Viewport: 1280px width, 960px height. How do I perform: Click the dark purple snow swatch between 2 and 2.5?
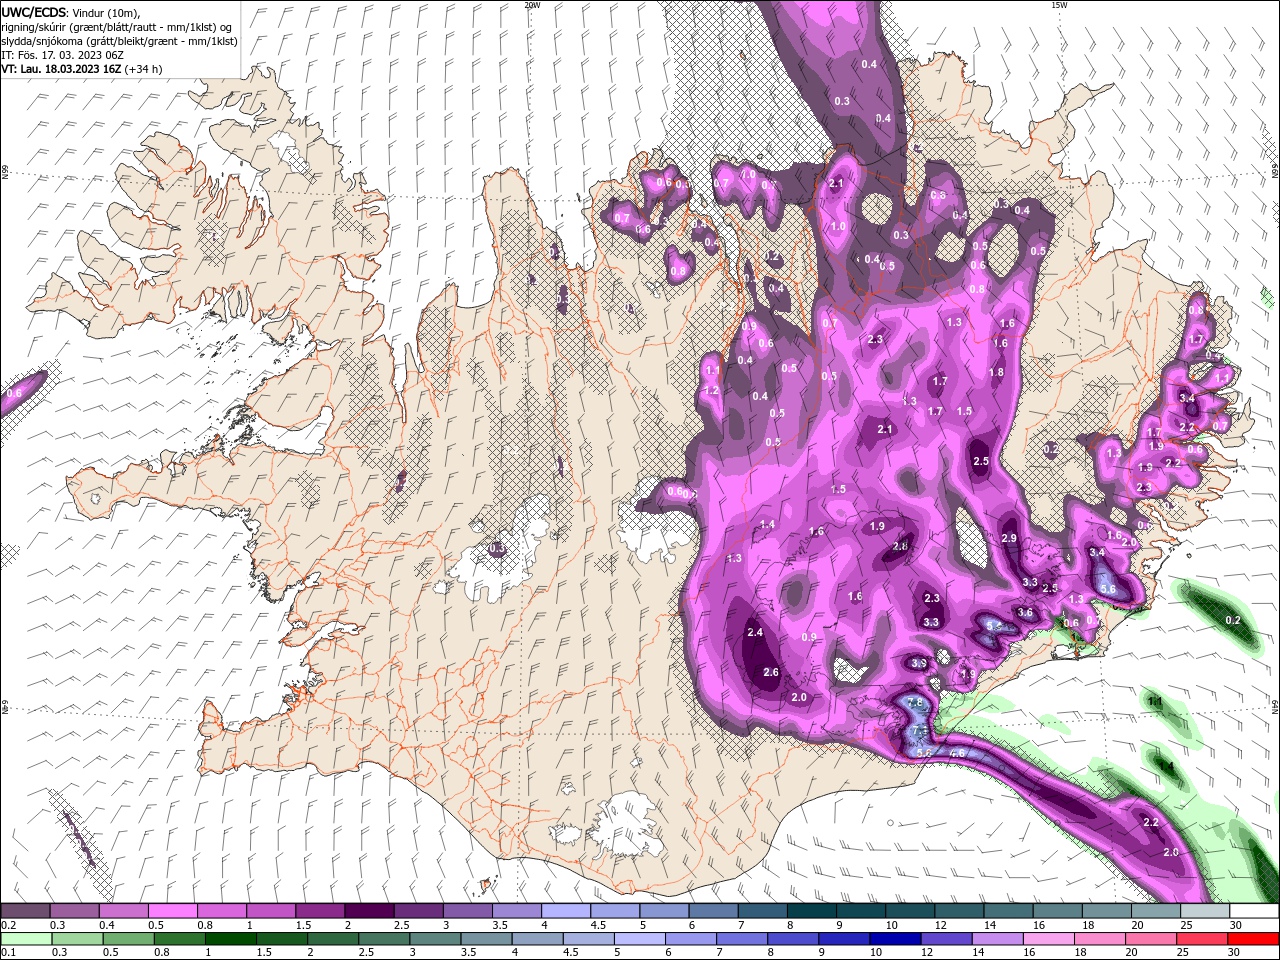pos(369,911)
